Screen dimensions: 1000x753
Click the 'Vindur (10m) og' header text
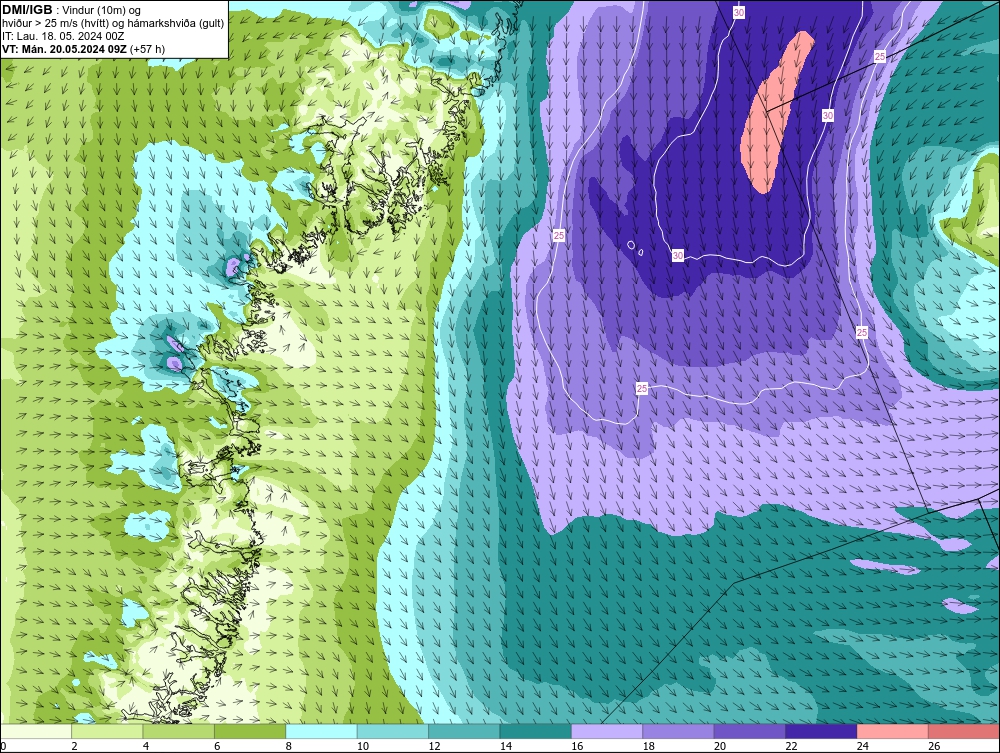(102, 10)
